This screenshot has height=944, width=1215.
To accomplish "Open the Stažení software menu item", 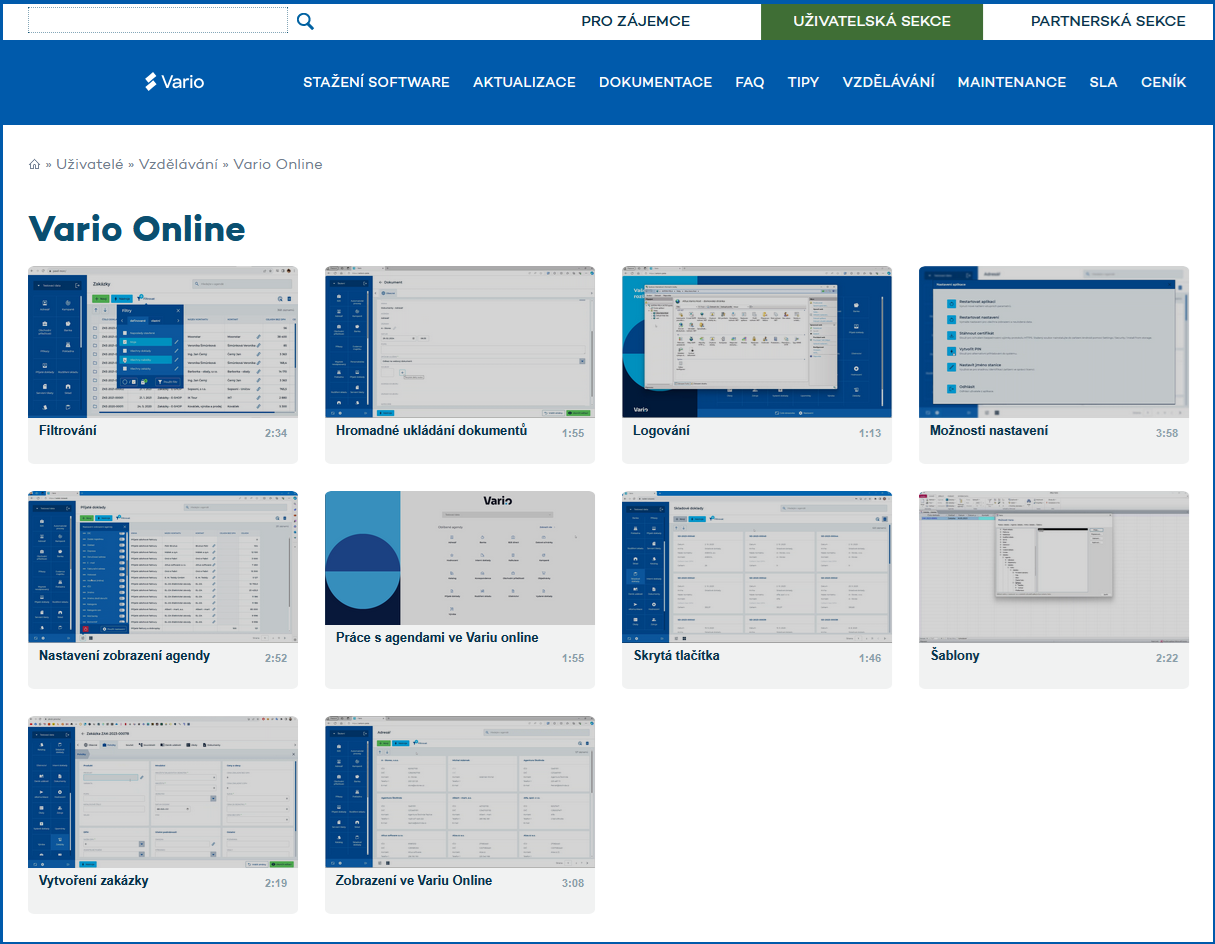I will point(376,82).
